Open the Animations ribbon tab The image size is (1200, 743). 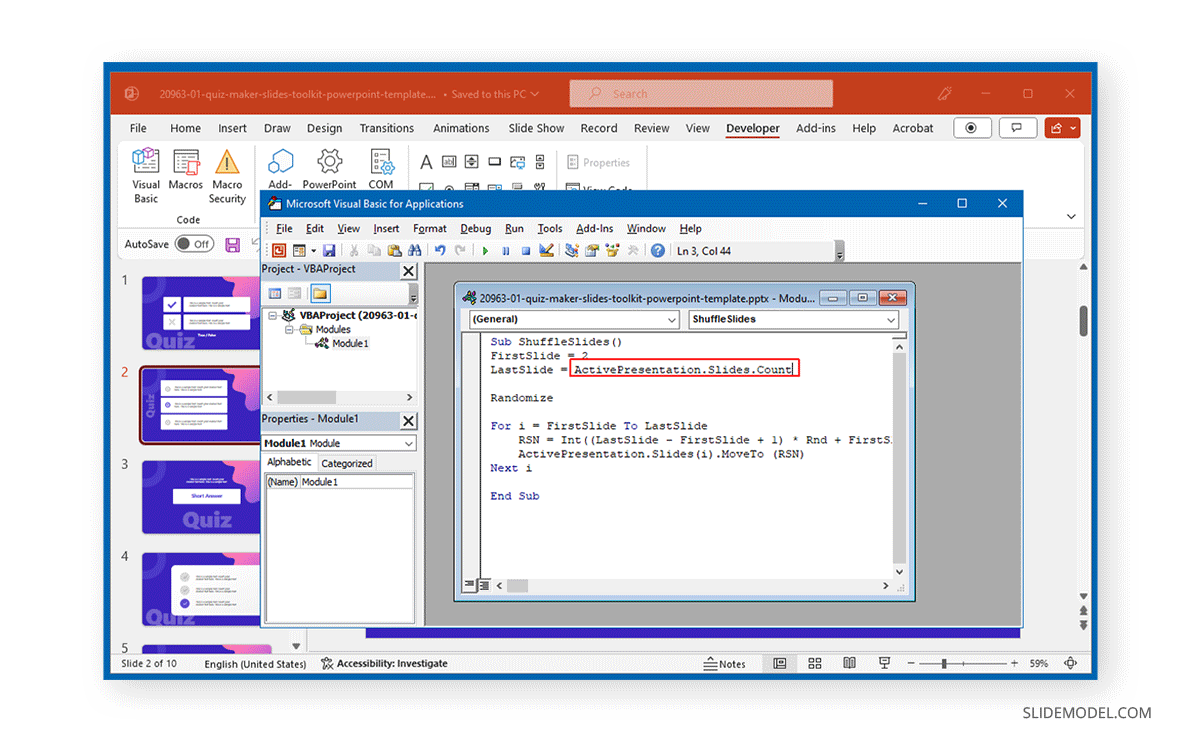pos(461,128)
